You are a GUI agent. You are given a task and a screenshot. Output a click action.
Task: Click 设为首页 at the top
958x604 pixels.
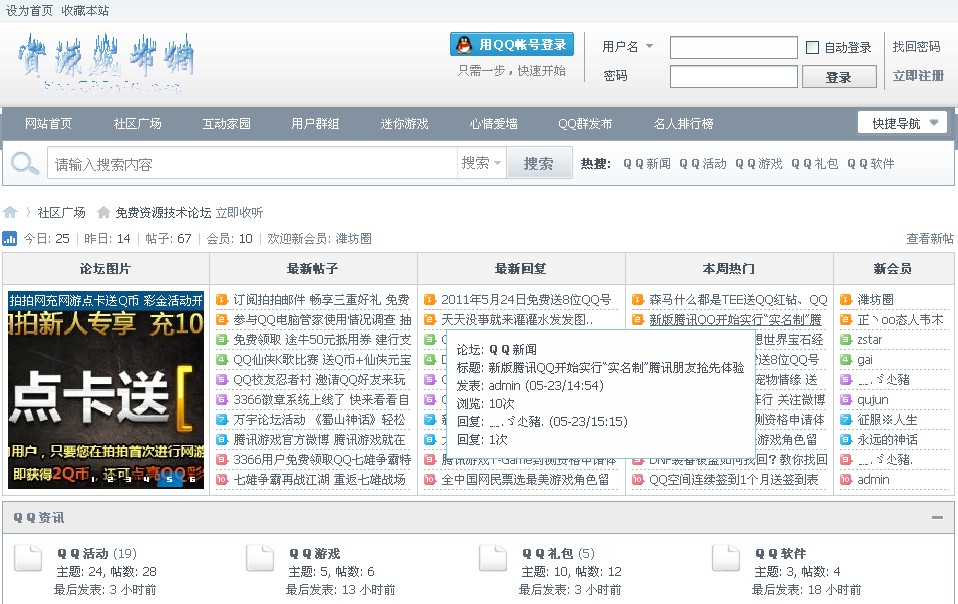[x=29, y=10]
